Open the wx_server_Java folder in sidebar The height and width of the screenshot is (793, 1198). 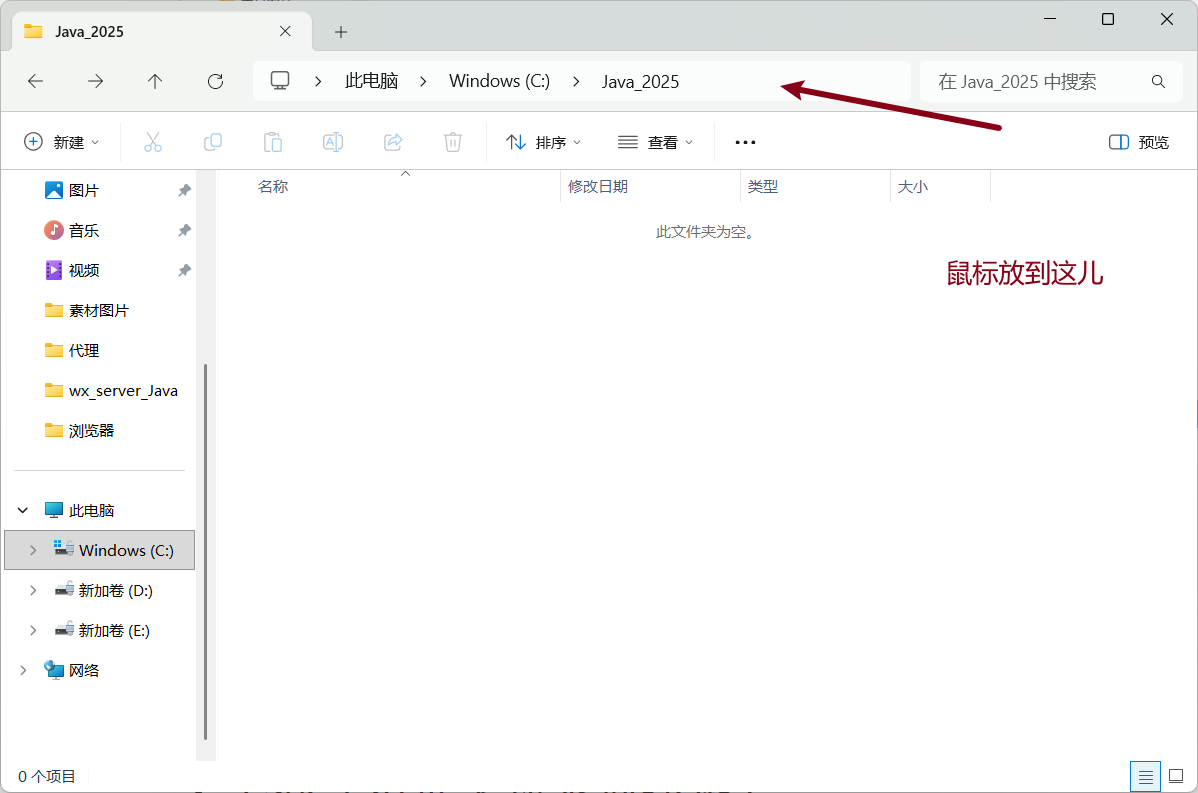point(122,391)
